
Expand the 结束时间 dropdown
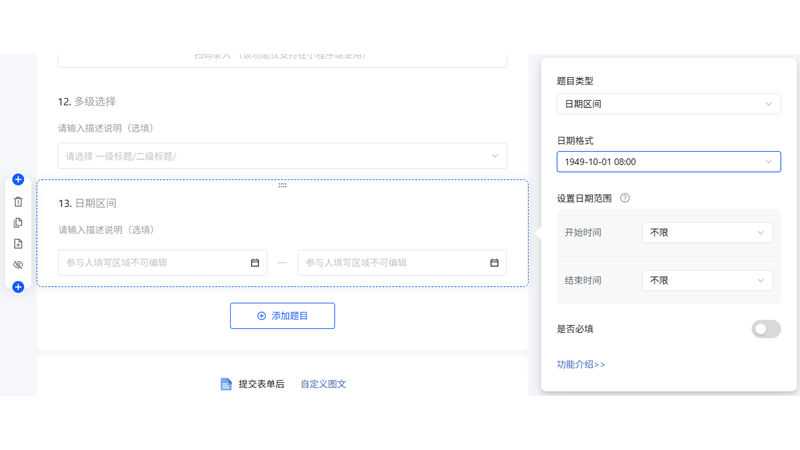(706, 281)
